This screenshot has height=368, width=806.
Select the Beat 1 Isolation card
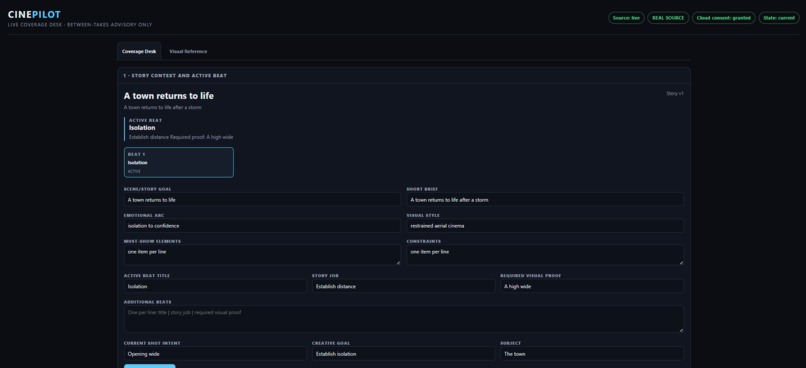click(179, 162)
